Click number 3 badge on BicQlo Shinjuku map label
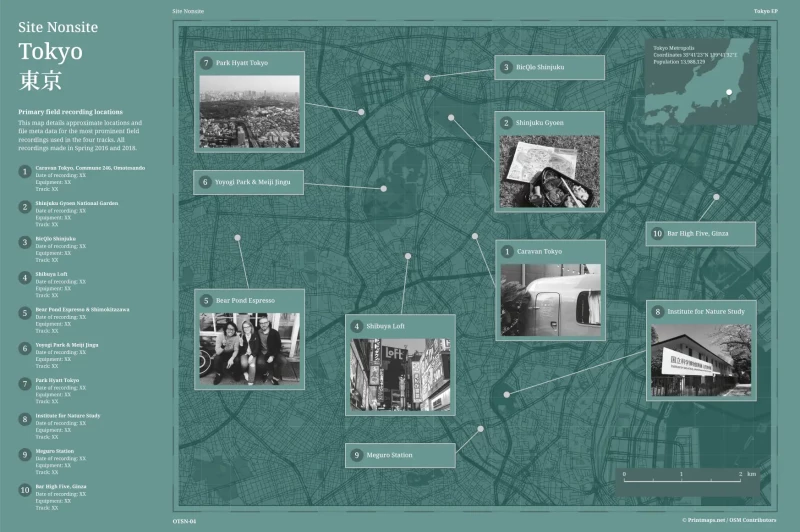 point(506,67)
